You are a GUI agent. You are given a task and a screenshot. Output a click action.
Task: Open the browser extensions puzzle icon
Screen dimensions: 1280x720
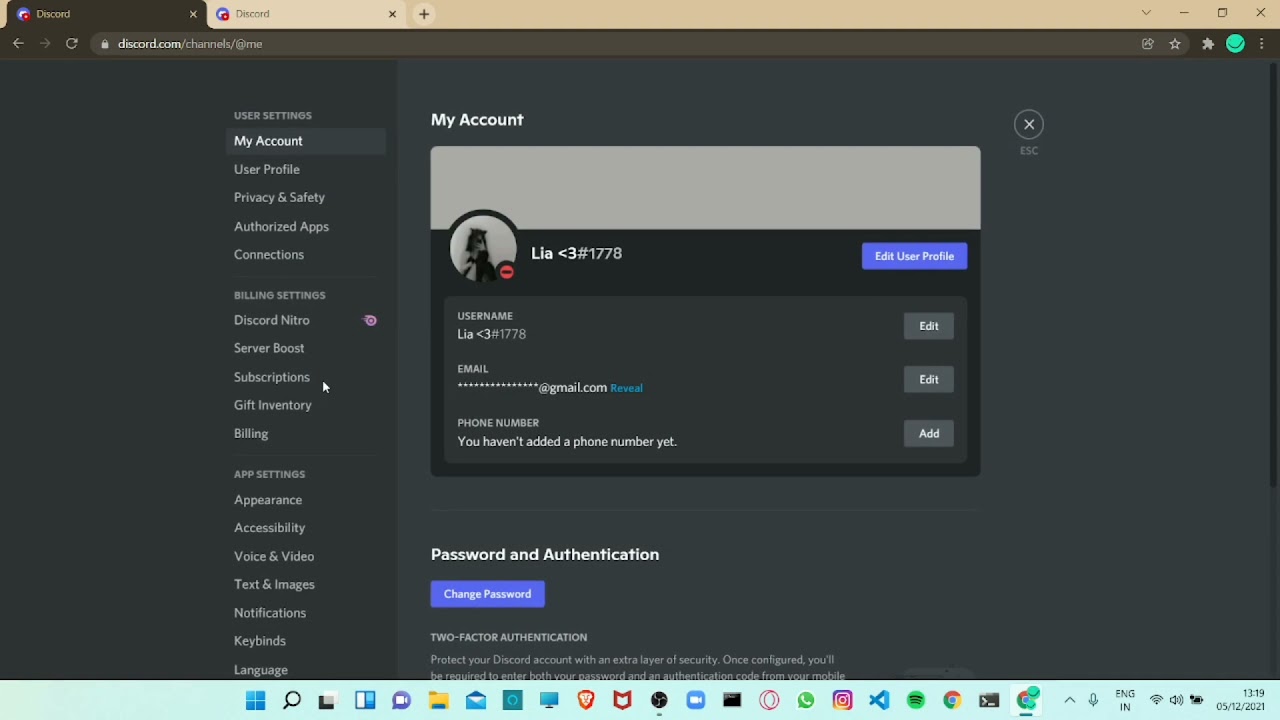coord(1208,44)
